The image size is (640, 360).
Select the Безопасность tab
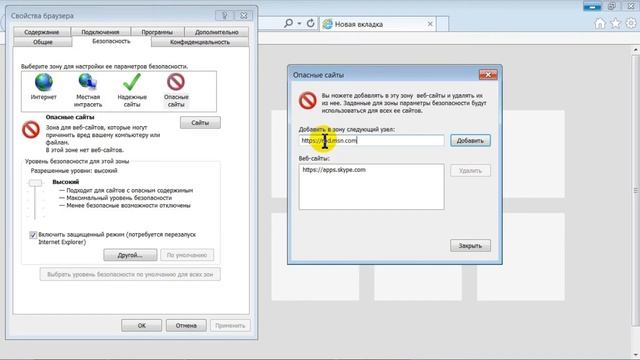(x=111, y=41)
